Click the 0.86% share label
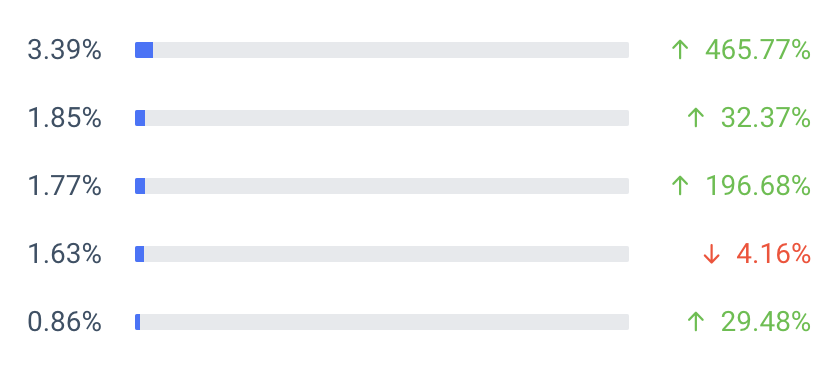 pyautogui.click(x=65, y=323)
